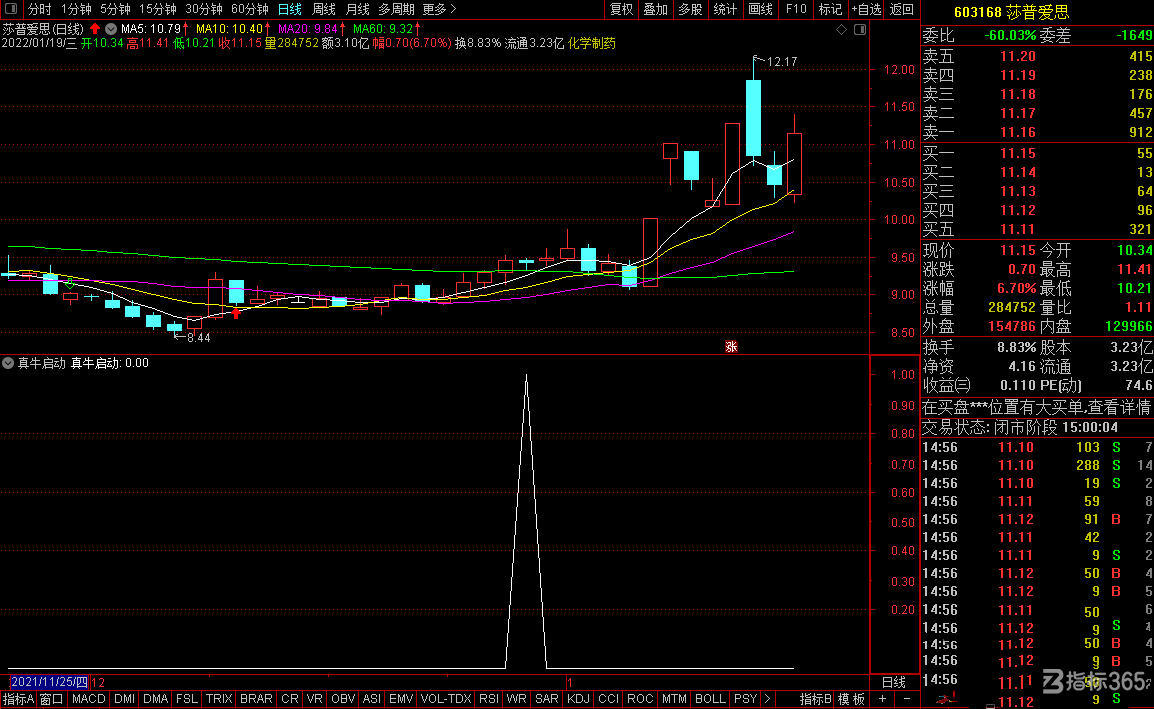The height and width of the screenshot is (709, 1154).
Task: Select the CR indicator
Action: (290, 699)
